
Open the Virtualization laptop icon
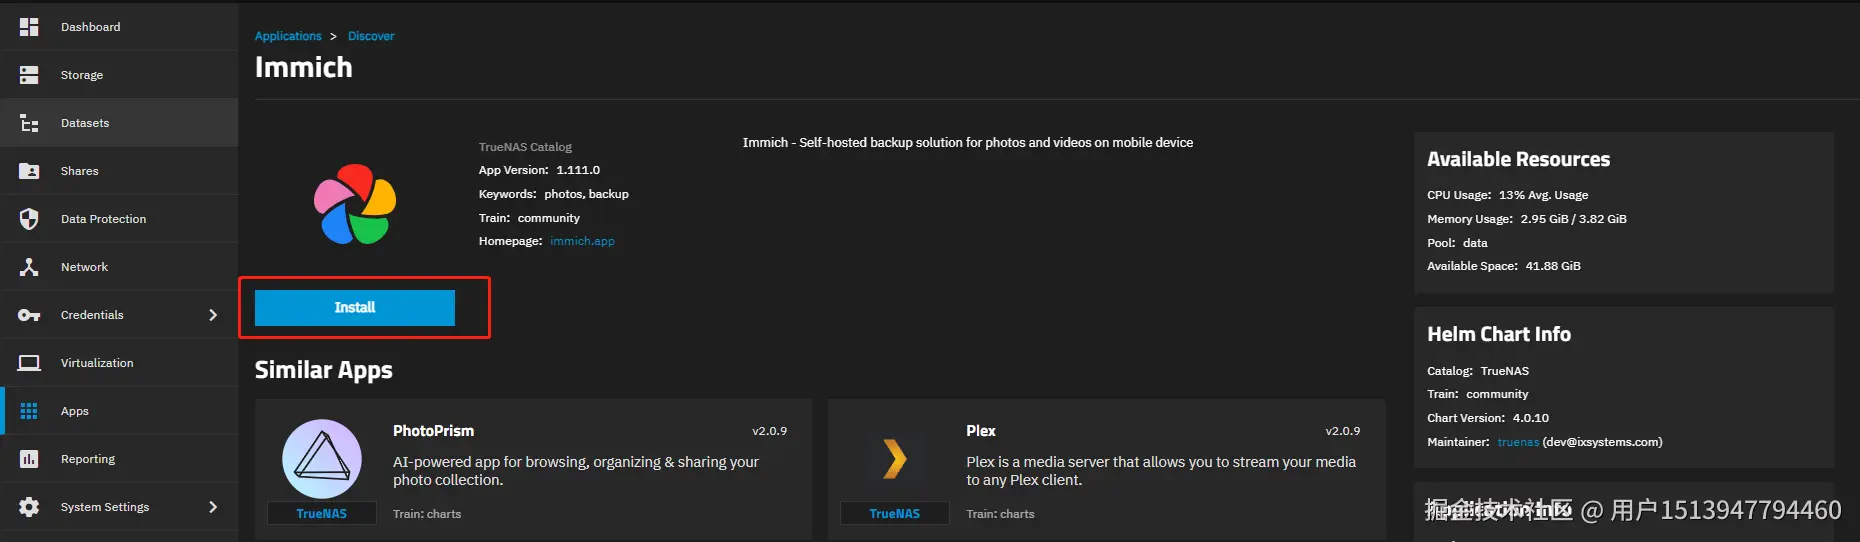[29, 363]
